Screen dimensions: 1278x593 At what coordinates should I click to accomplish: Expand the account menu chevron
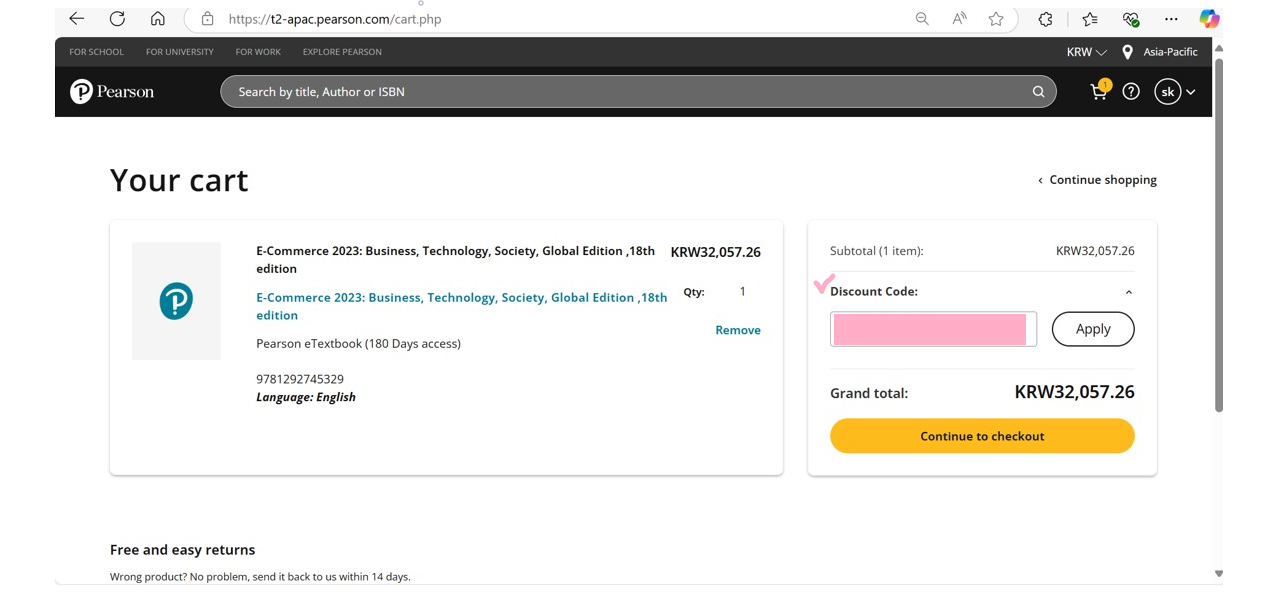click(x=1190, y=92)
